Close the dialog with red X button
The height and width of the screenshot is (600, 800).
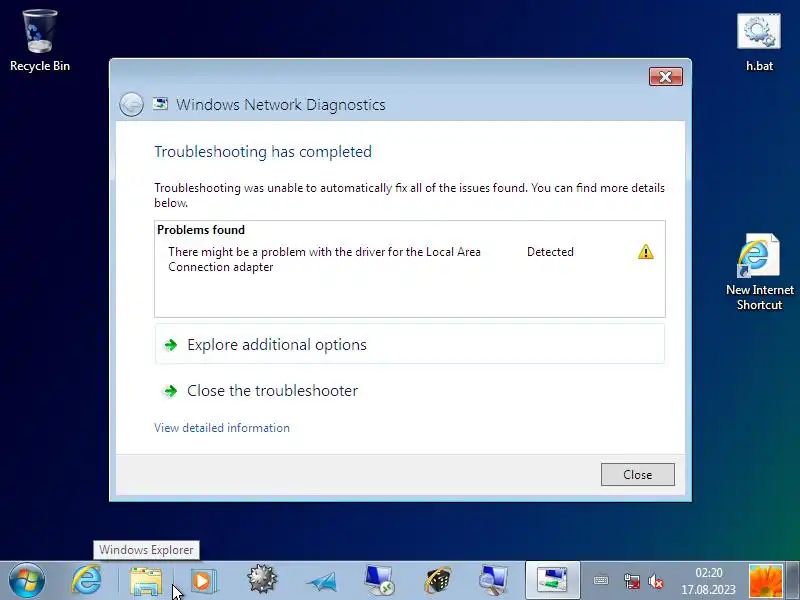point(666,77)
